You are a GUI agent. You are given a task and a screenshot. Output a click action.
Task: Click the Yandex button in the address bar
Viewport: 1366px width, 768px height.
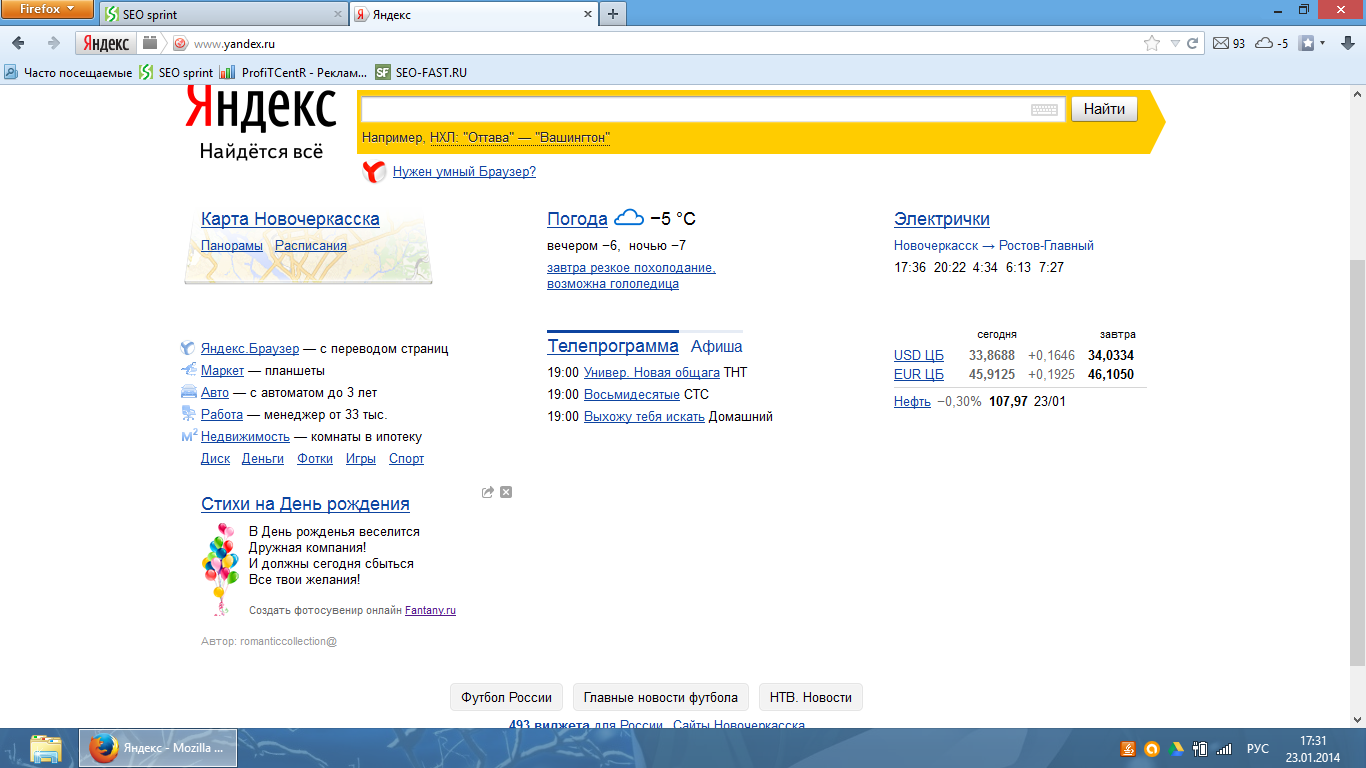tap(105, 43)
